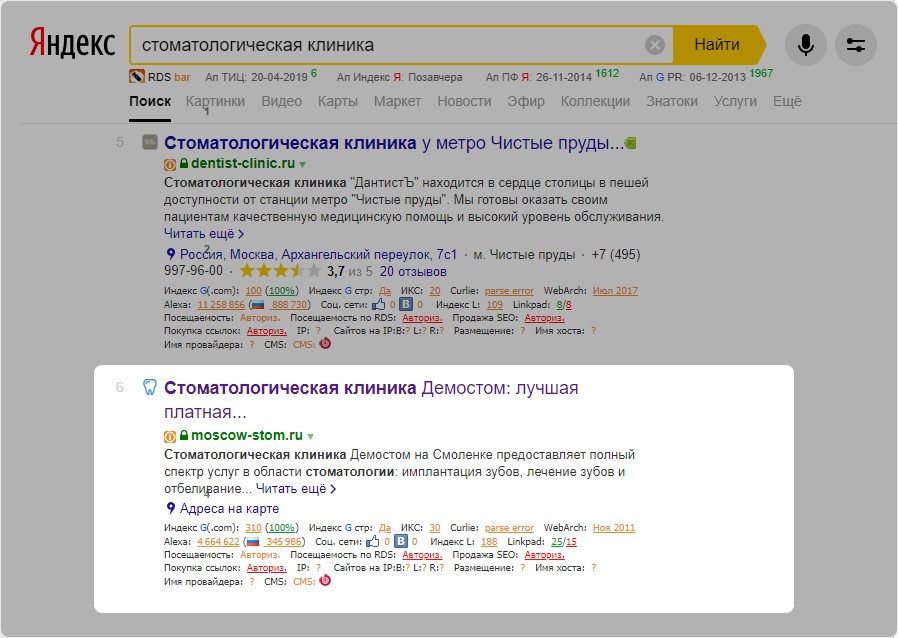This screenshot has width=898, height=638.
Task: Click green tag icon after Чистые пруды title
Action: [631, 143]
